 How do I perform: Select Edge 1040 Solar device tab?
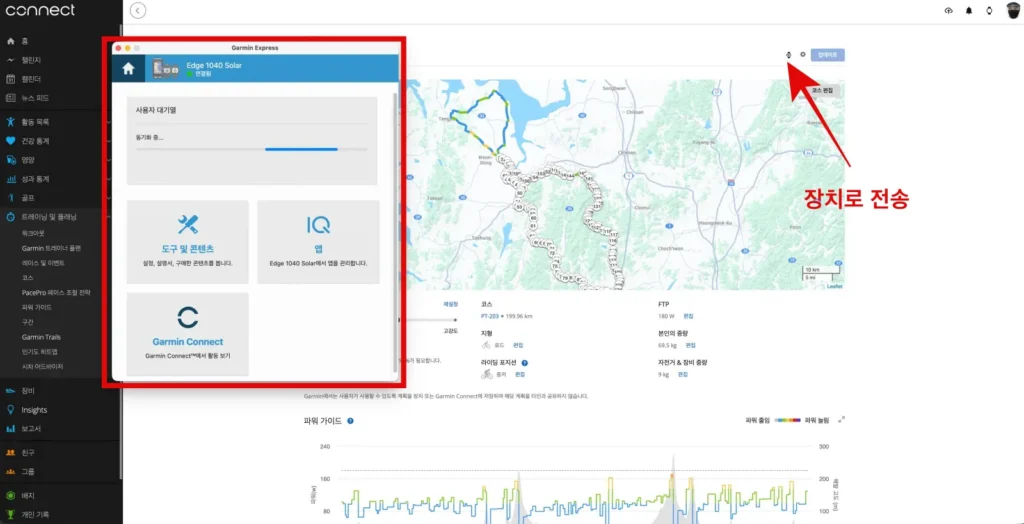click(272, 68)
